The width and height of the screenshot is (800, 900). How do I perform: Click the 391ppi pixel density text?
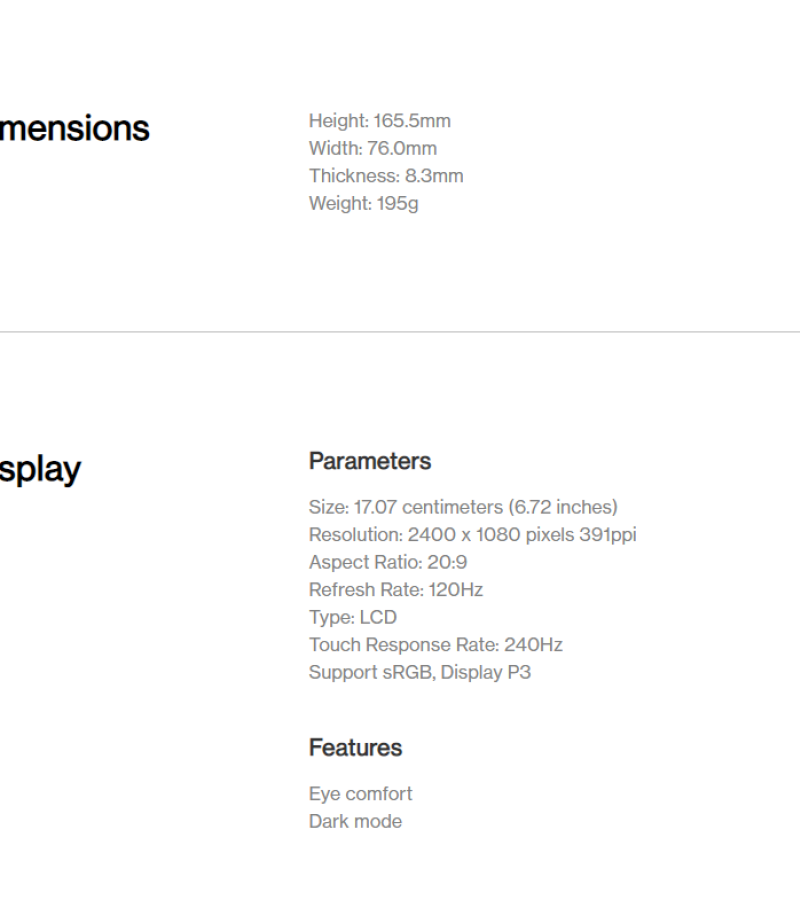click(607, 535)
